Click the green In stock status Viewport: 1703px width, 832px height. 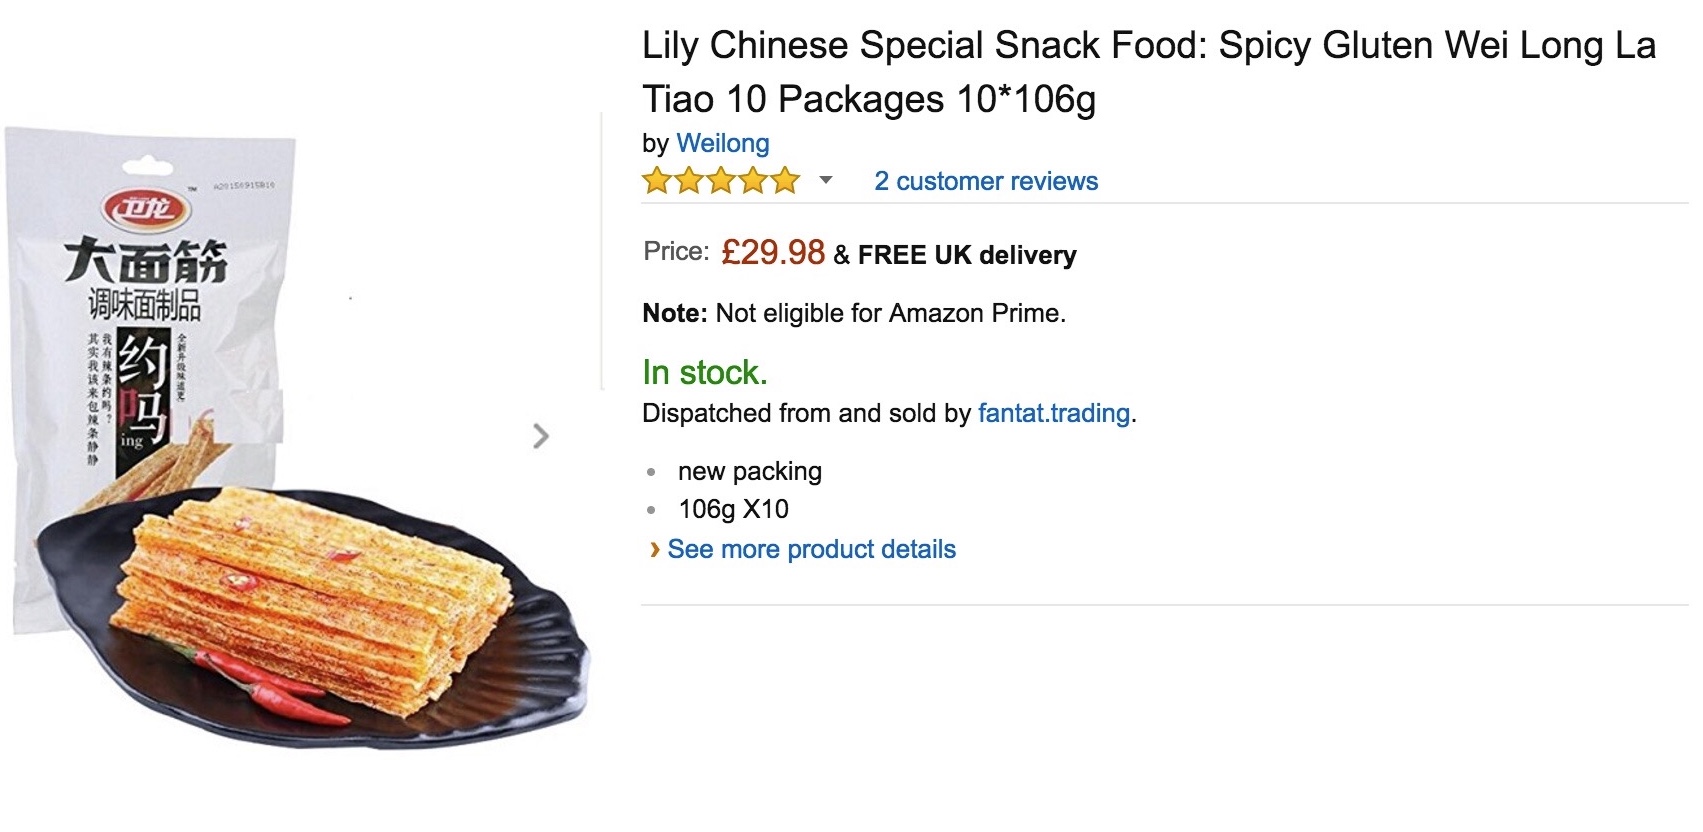(x=705, y=372)
